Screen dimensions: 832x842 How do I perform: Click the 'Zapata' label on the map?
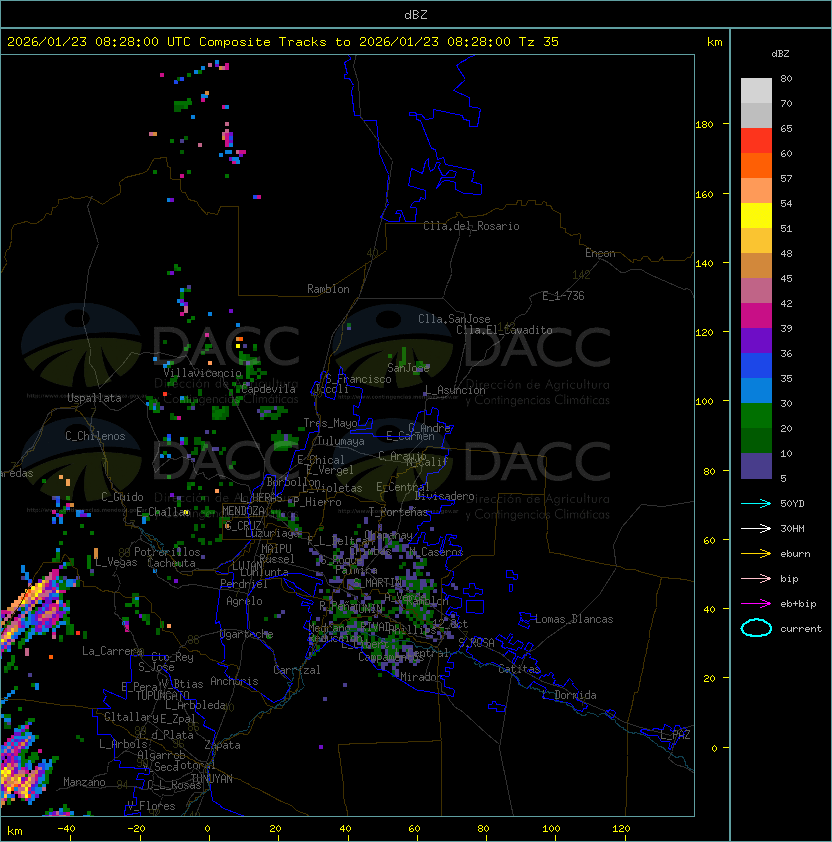pos(222,745)
